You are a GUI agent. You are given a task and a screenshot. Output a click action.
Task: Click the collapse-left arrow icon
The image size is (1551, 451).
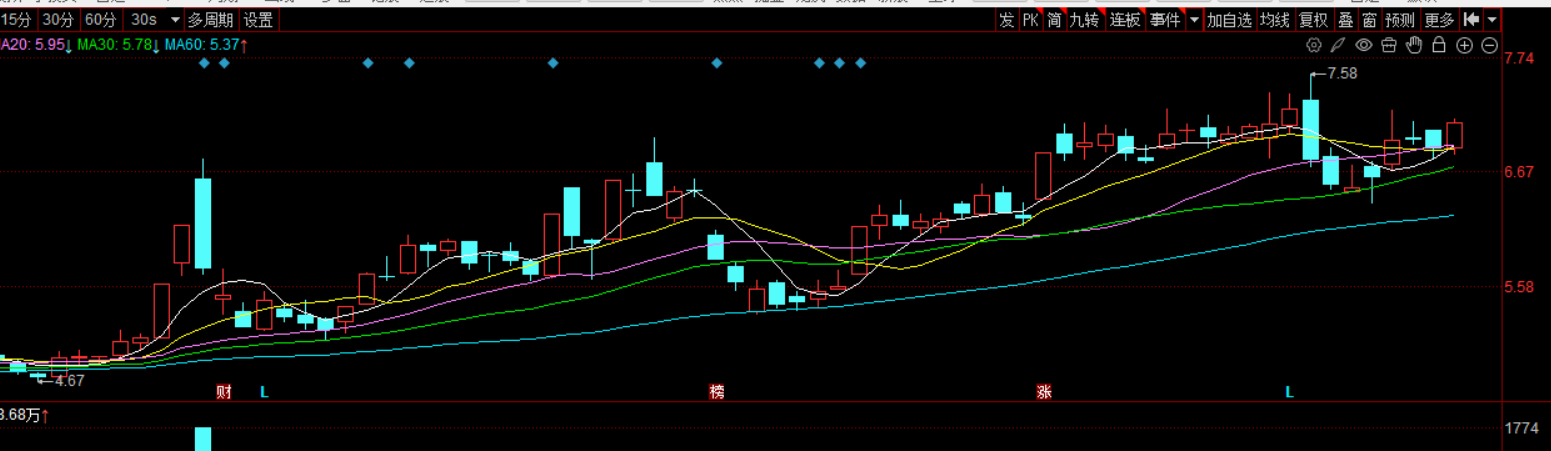pyautogui.click(x=1471, y=19)
